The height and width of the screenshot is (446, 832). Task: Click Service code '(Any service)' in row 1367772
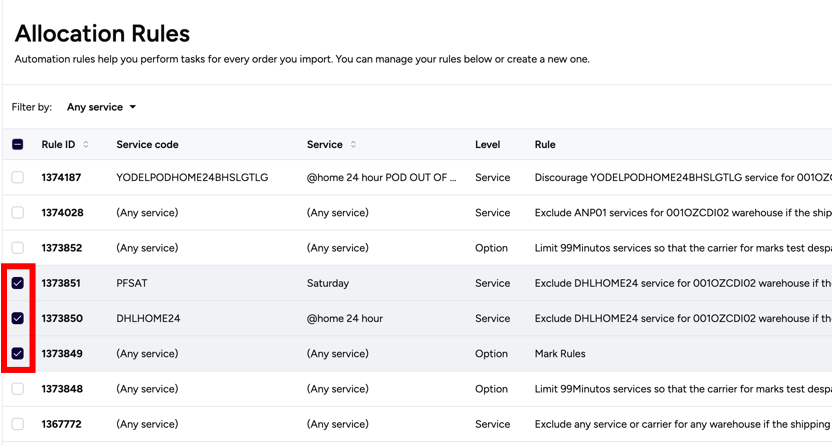coord(147,424)
